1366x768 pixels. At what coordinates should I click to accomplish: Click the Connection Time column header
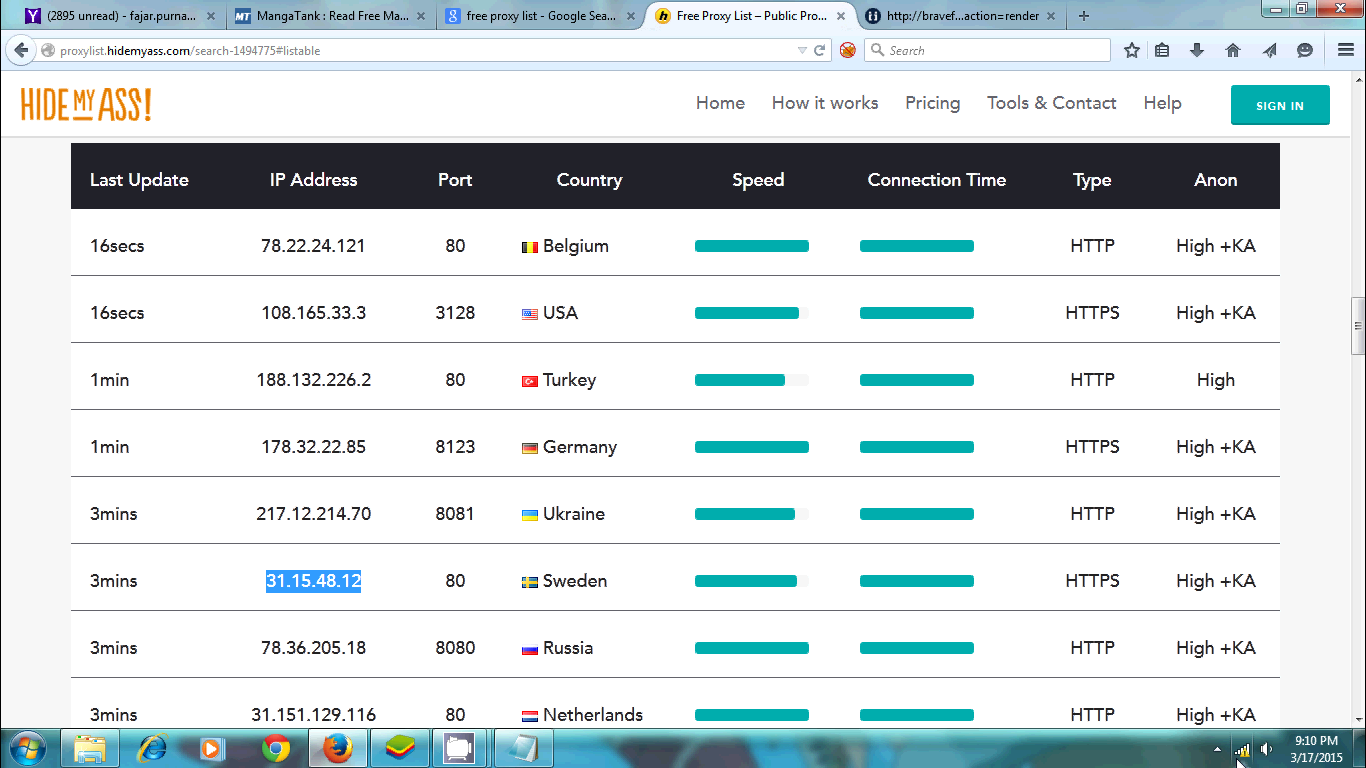937,180
